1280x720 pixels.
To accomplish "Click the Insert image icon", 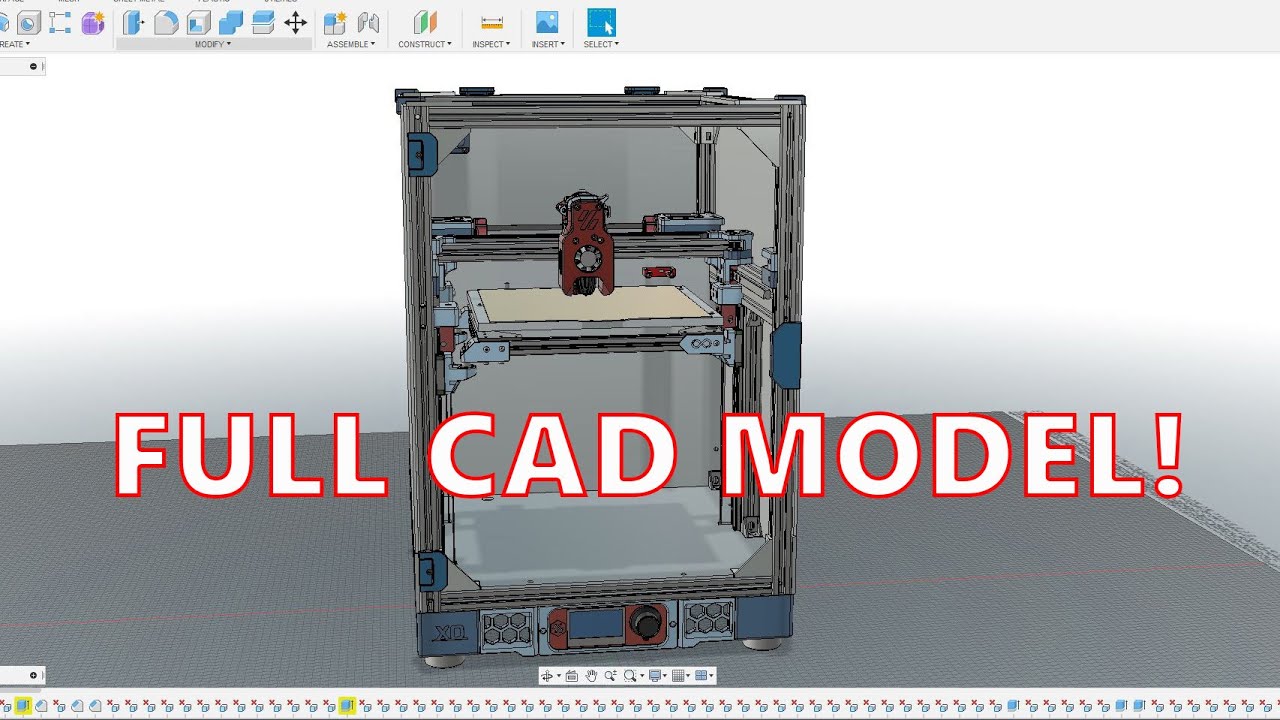I will coord(547,22).
